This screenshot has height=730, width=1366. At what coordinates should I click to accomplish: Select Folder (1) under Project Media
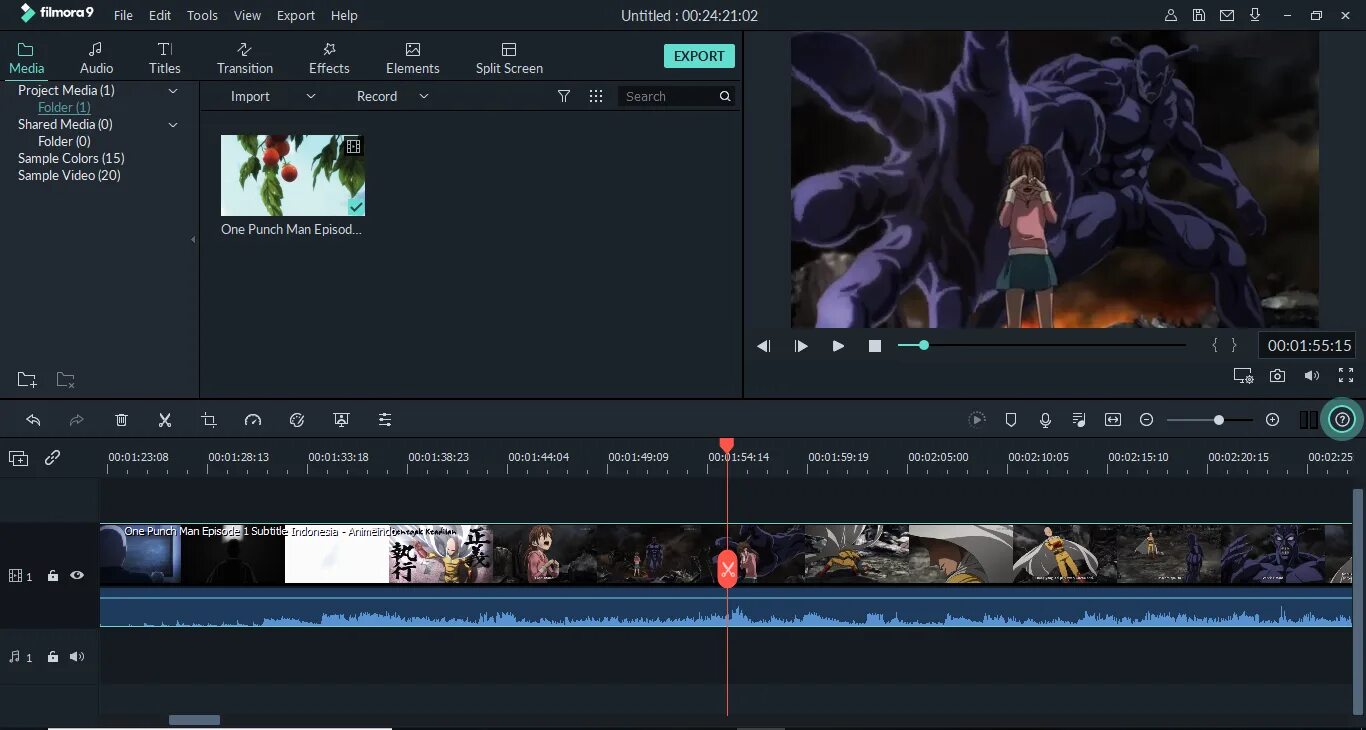[x=64, y=107]
